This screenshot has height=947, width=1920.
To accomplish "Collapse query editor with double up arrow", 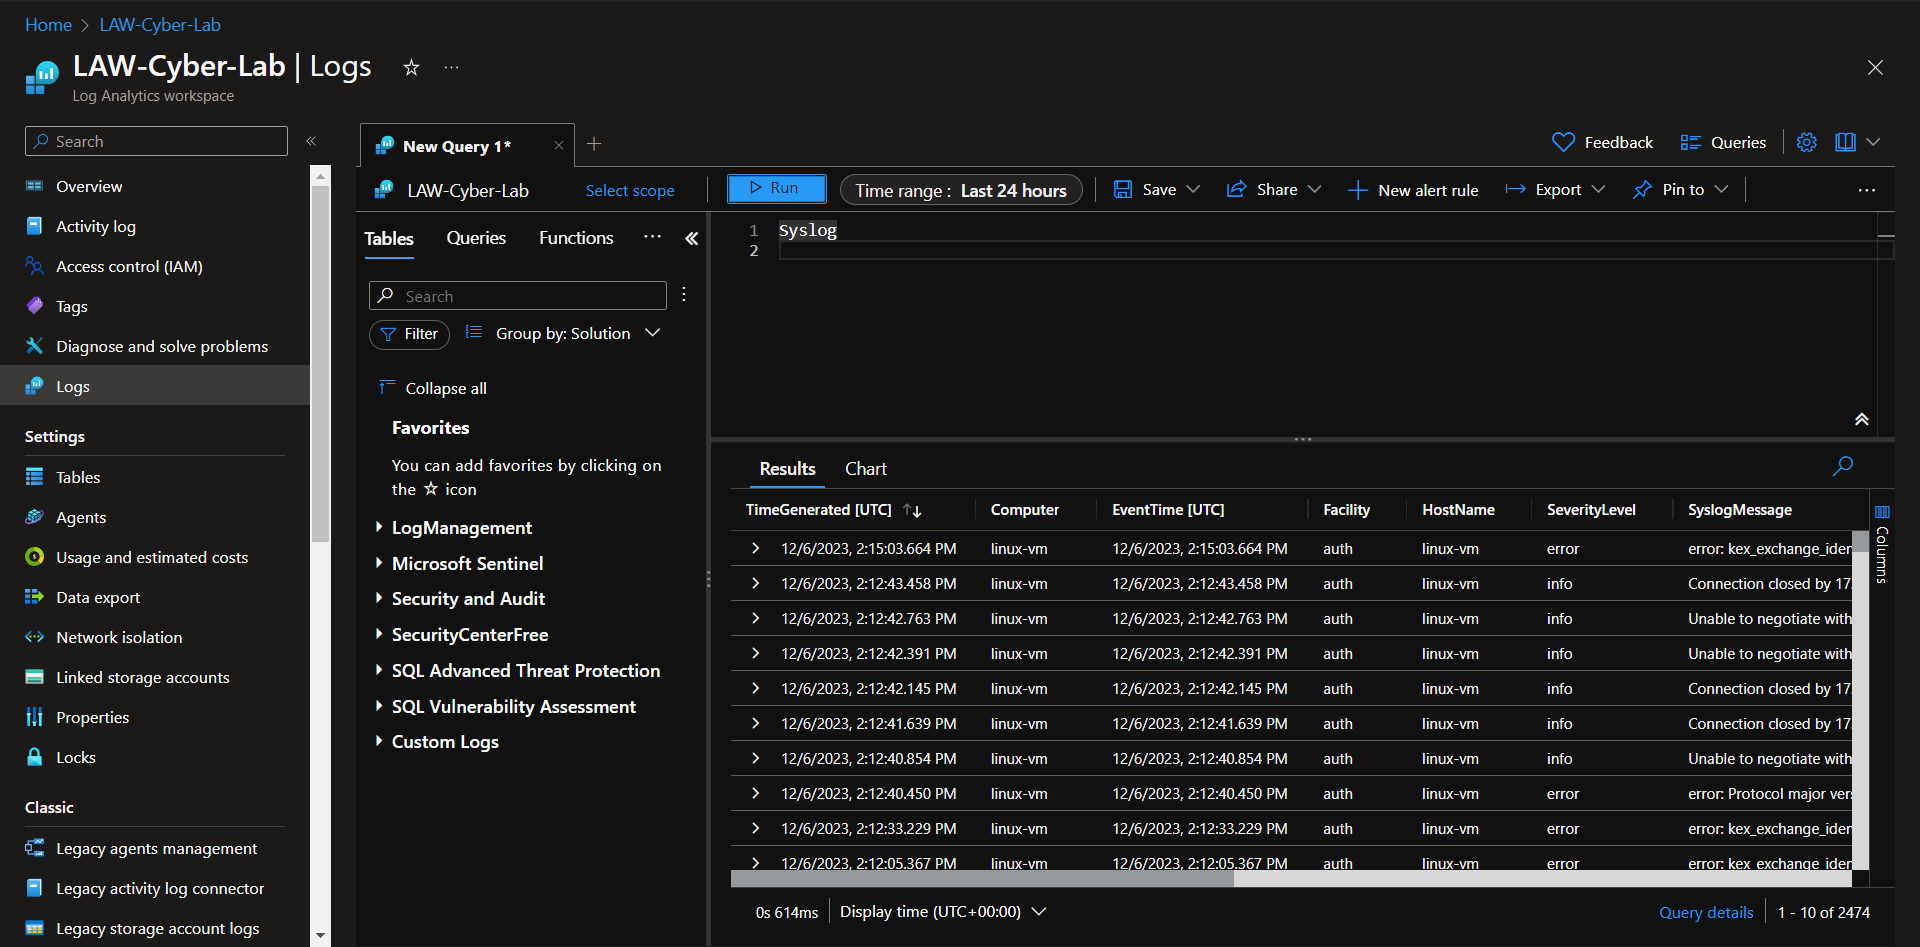I will point(1862,419).
